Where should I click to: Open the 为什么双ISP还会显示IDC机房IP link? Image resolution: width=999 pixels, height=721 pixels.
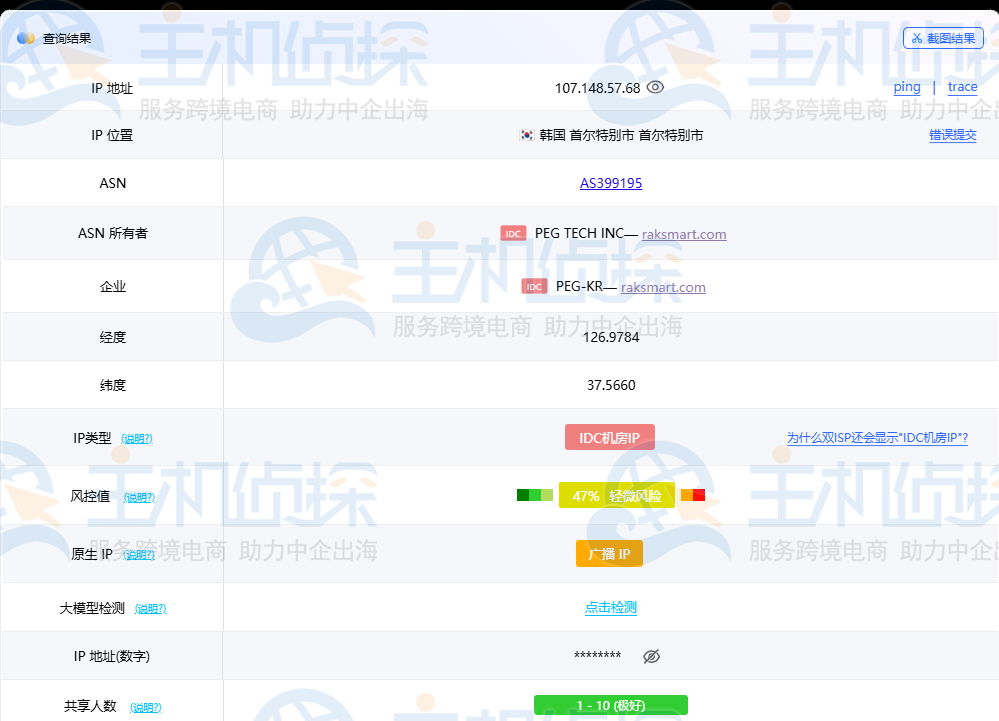click(x=877, y=437)
